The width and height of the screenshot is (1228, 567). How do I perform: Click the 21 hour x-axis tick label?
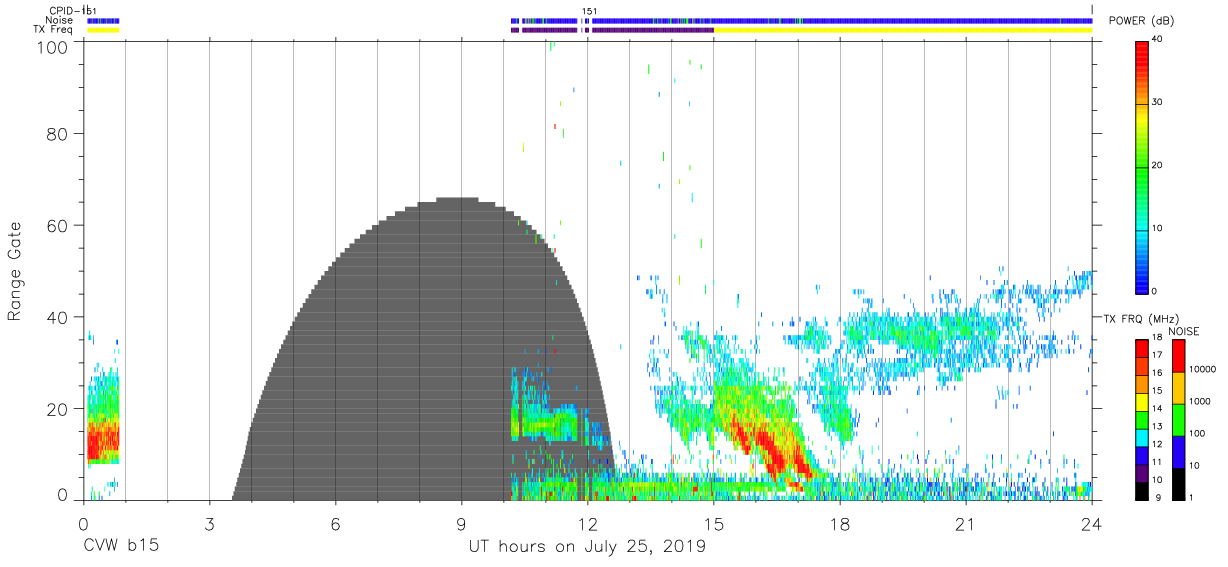(966, 524)
